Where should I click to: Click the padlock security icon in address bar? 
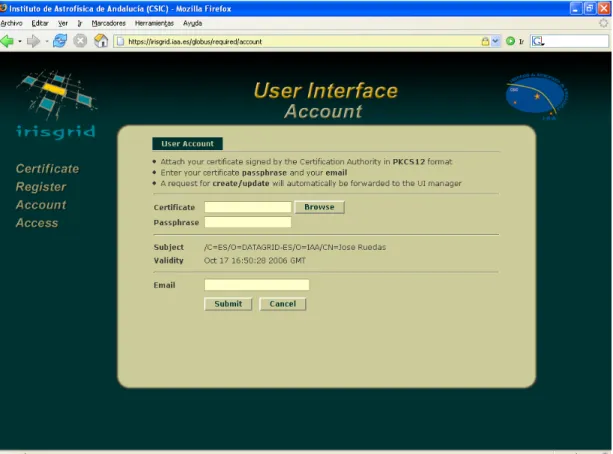[485, 41]
